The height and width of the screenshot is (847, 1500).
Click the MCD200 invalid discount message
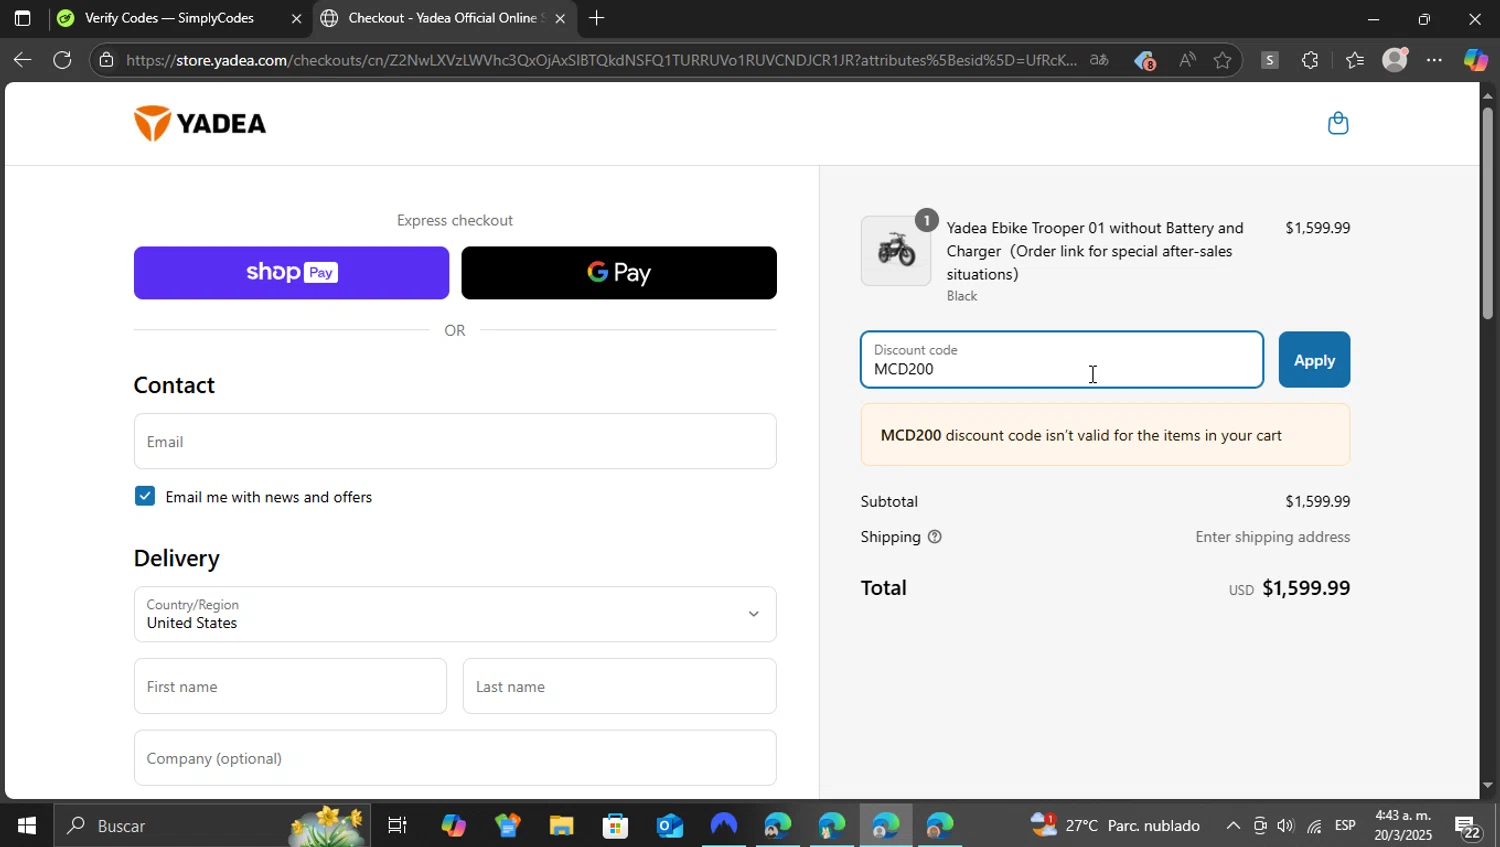pyautogui.click(x=1105, y=435)
